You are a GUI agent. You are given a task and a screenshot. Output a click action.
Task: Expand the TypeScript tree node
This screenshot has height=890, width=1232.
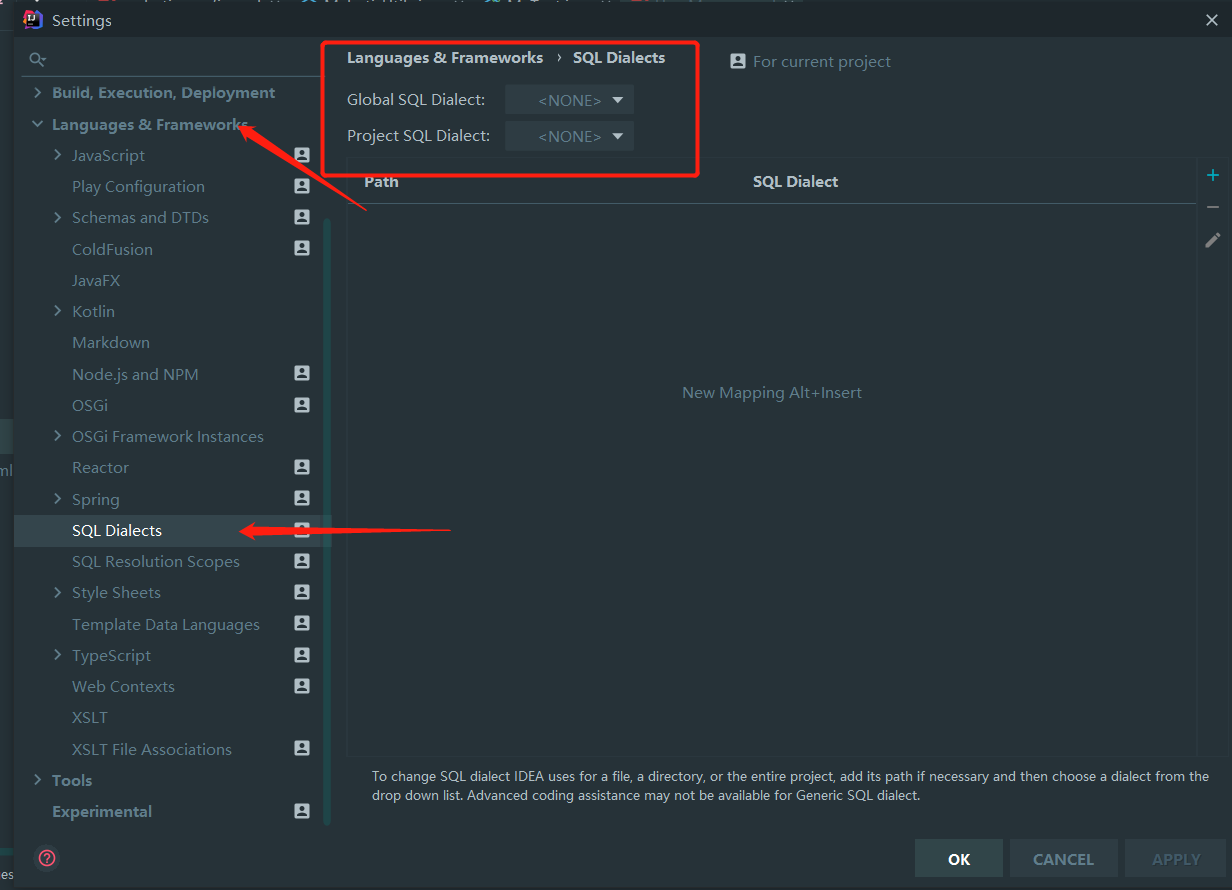58,655
